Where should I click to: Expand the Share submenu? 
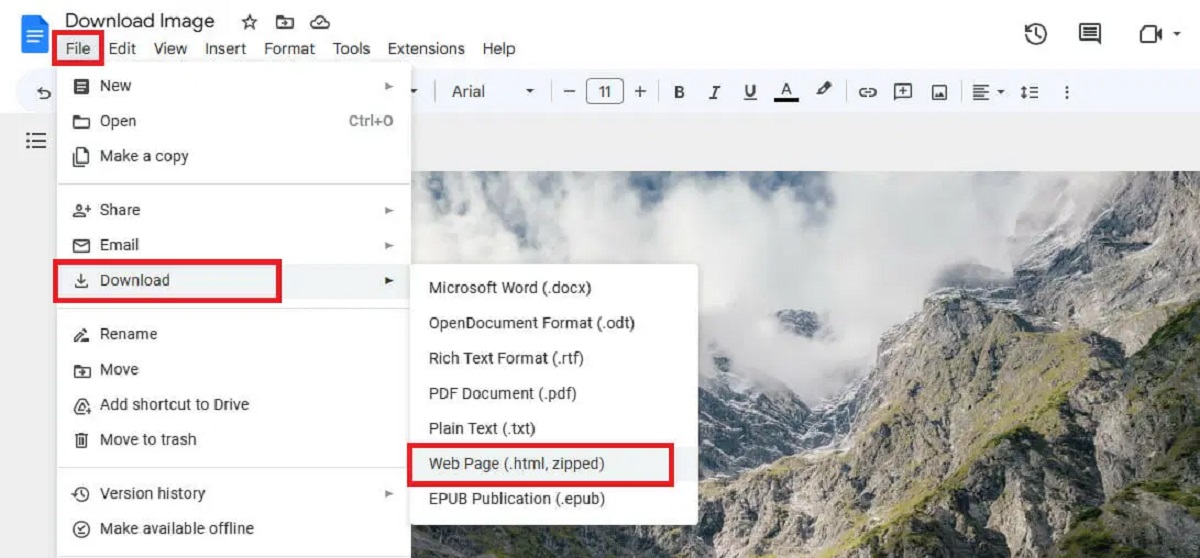[x=234, y=210]
